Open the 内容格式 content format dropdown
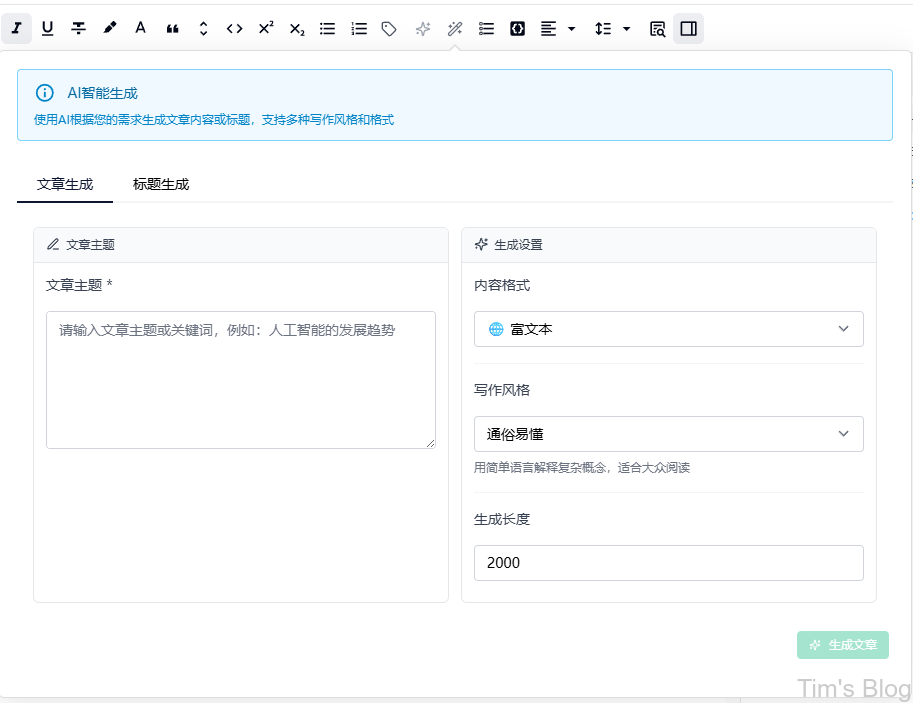913x703 pixels. pyautogui.click(x=668, y=329)
